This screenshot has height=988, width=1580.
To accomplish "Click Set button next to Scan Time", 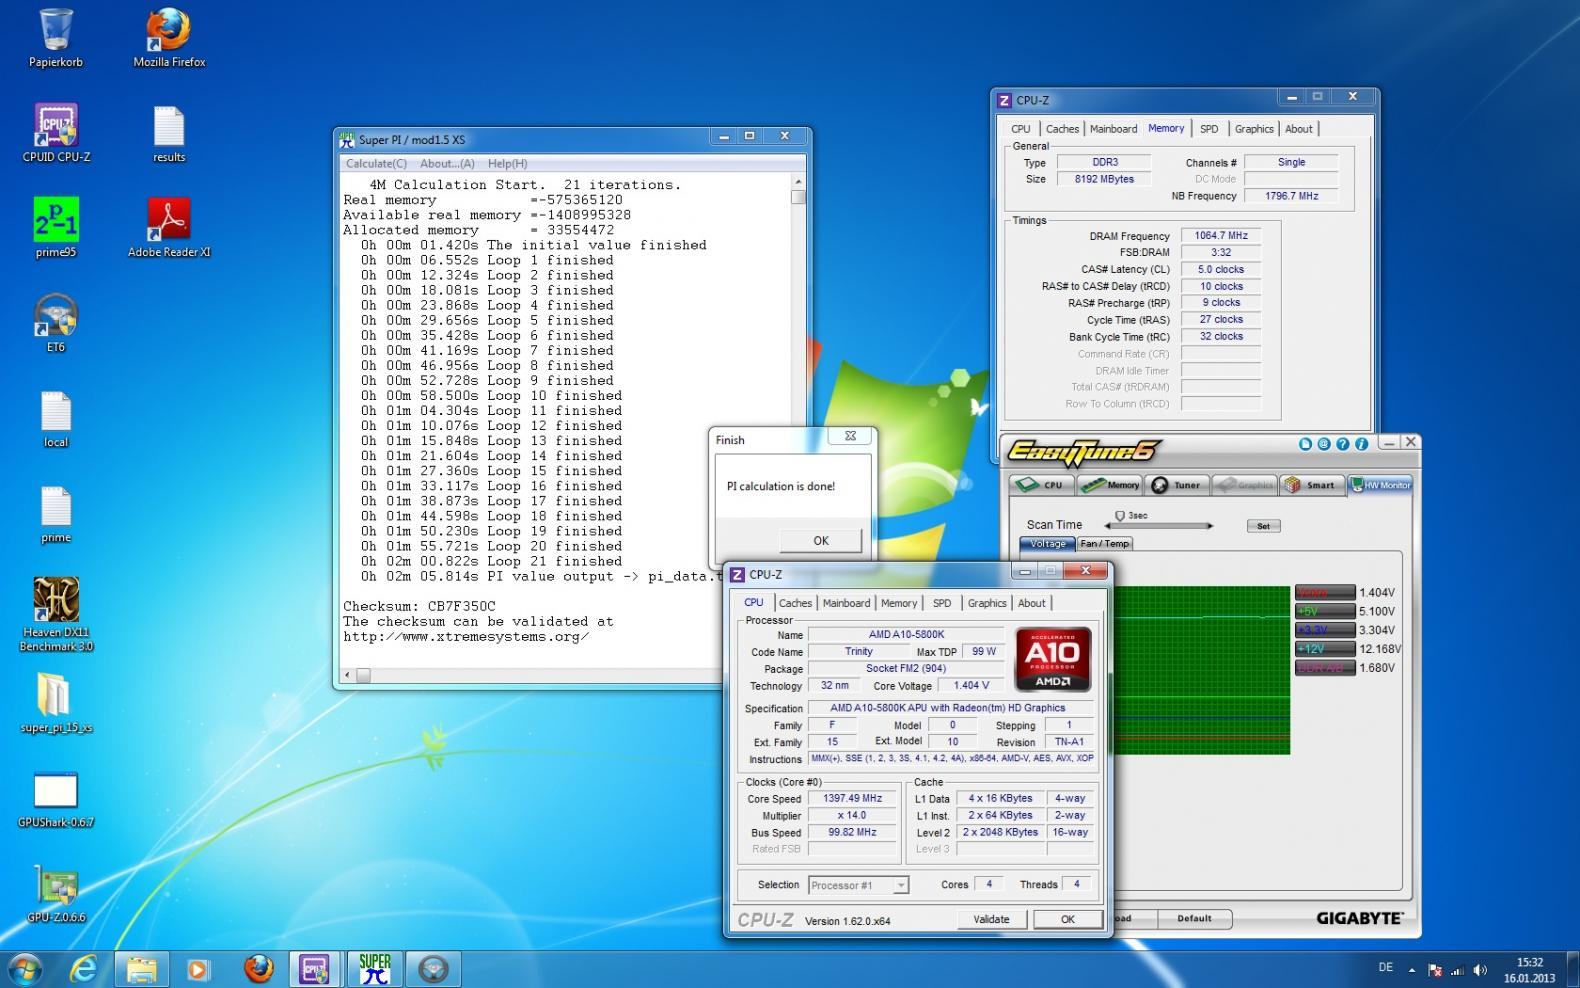I will click(x=1263, y=526).
